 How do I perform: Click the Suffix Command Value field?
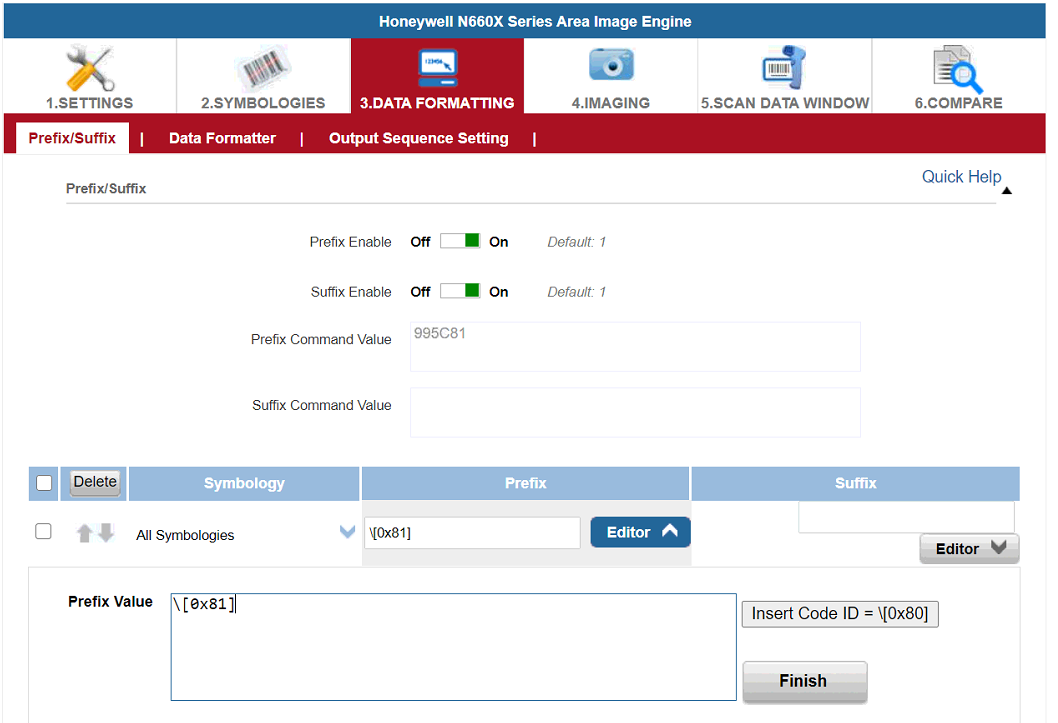[x=635, y=412]
